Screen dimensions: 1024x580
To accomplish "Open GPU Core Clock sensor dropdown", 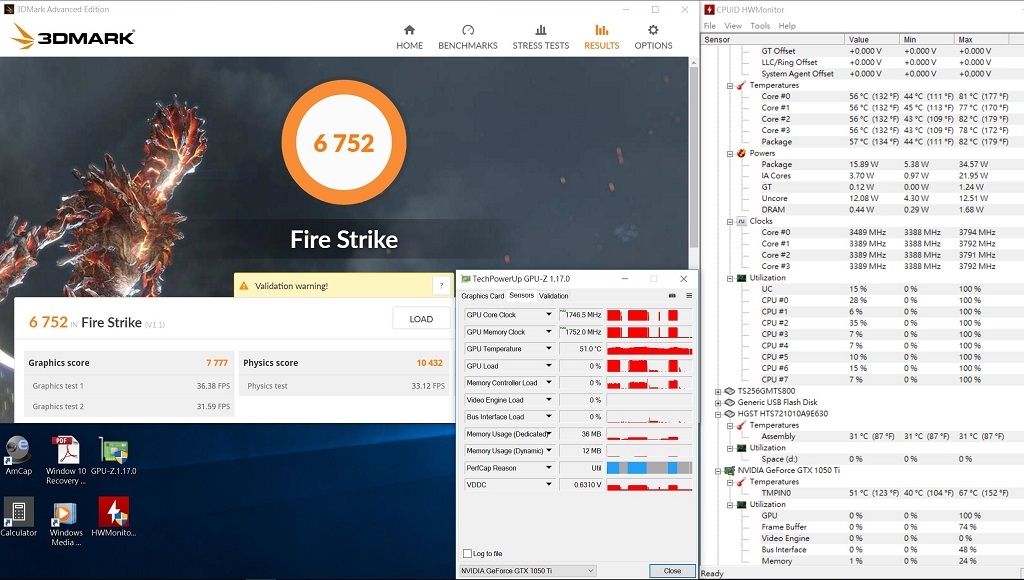I will (549, 315).
